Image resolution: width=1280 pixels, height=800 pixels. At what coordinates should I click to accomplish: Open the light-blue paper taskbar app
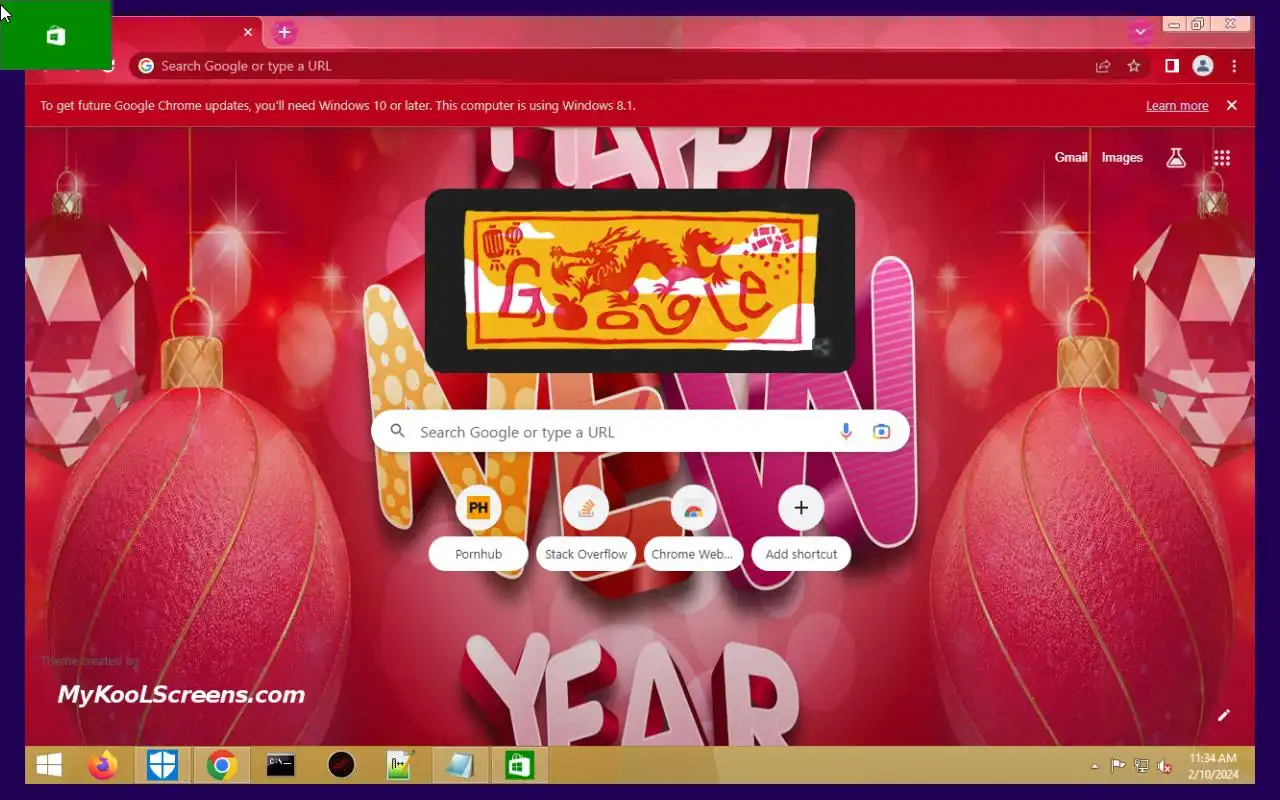pyautogui.click(x=459, y=766)
